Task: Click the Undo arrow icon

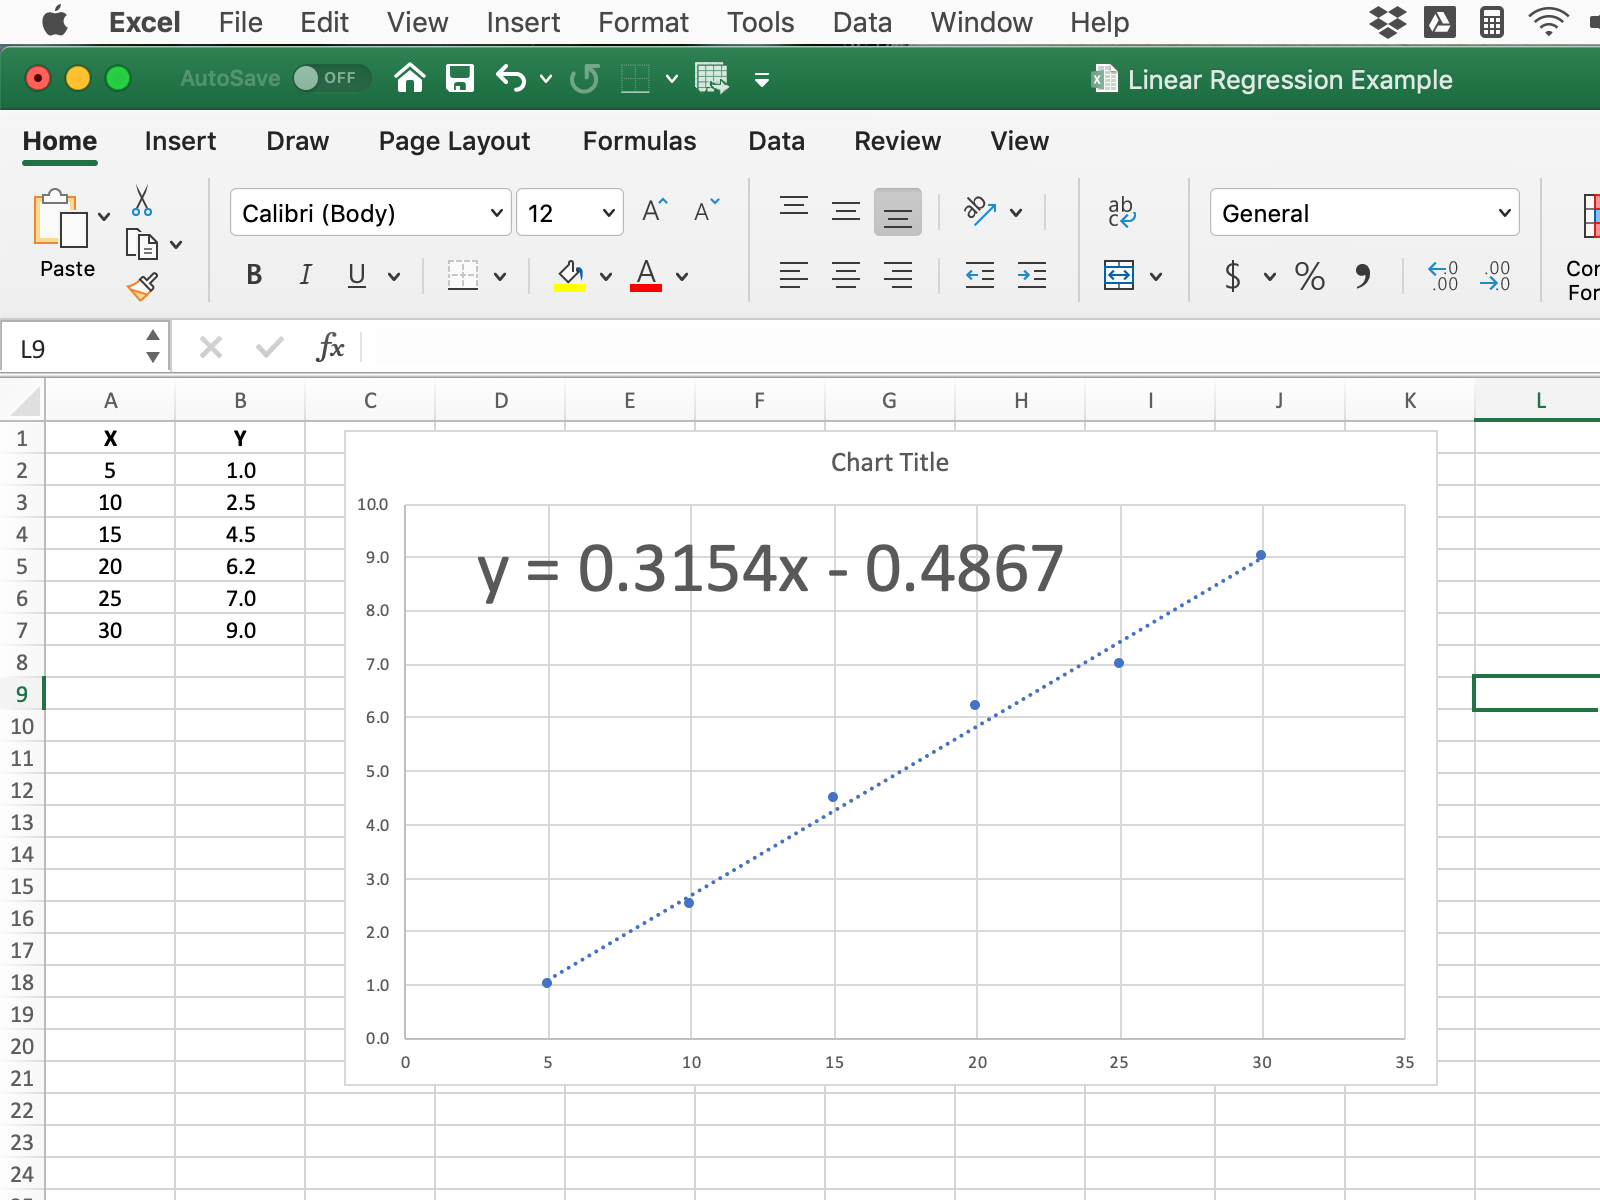Action: click(x=511, y=78)
